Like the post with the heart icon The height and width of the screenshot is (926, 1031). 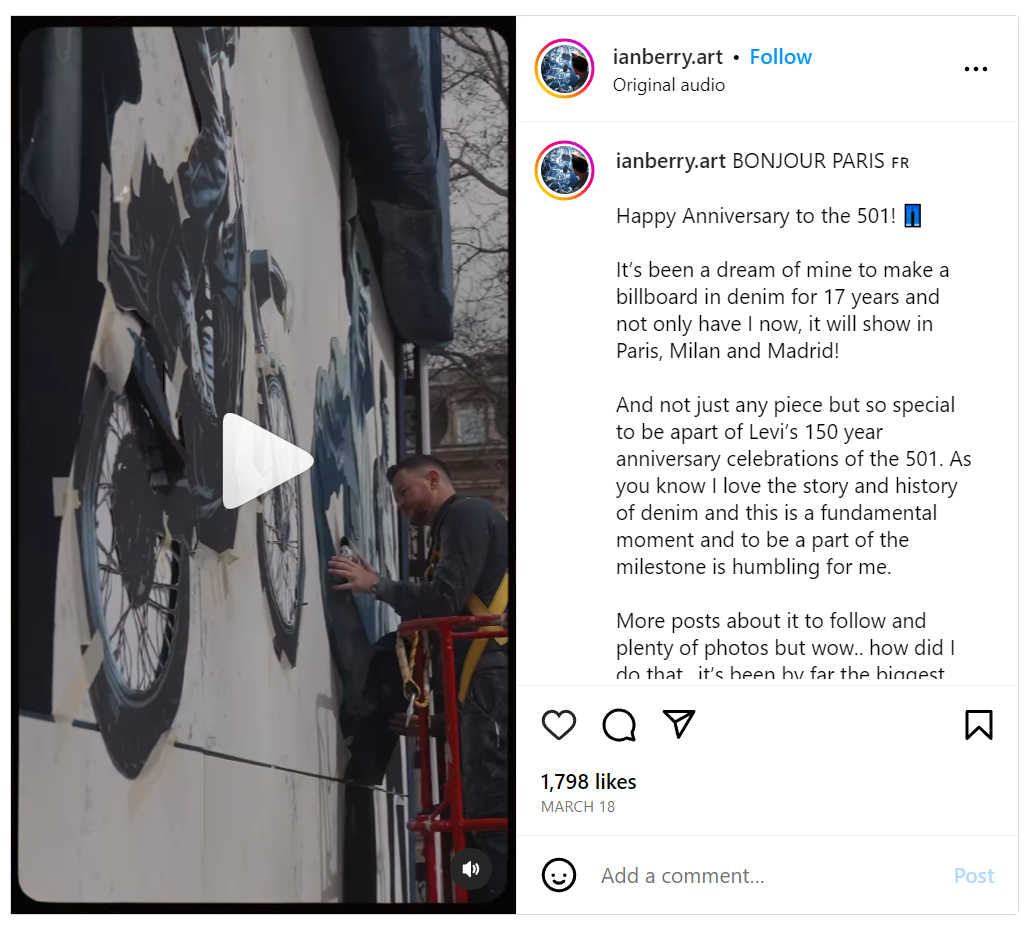click(558, 725)
